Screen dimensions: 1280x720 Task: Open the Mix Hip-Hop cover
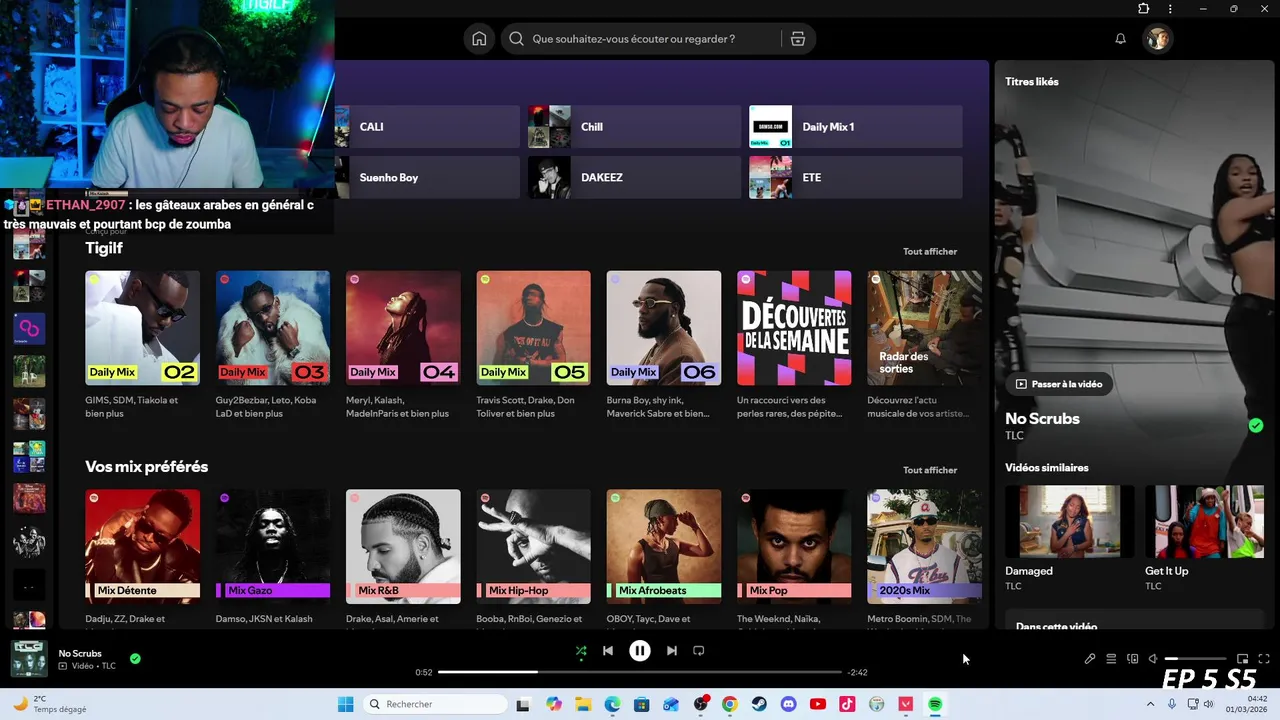pyautogui.click(x=533, y=546)
